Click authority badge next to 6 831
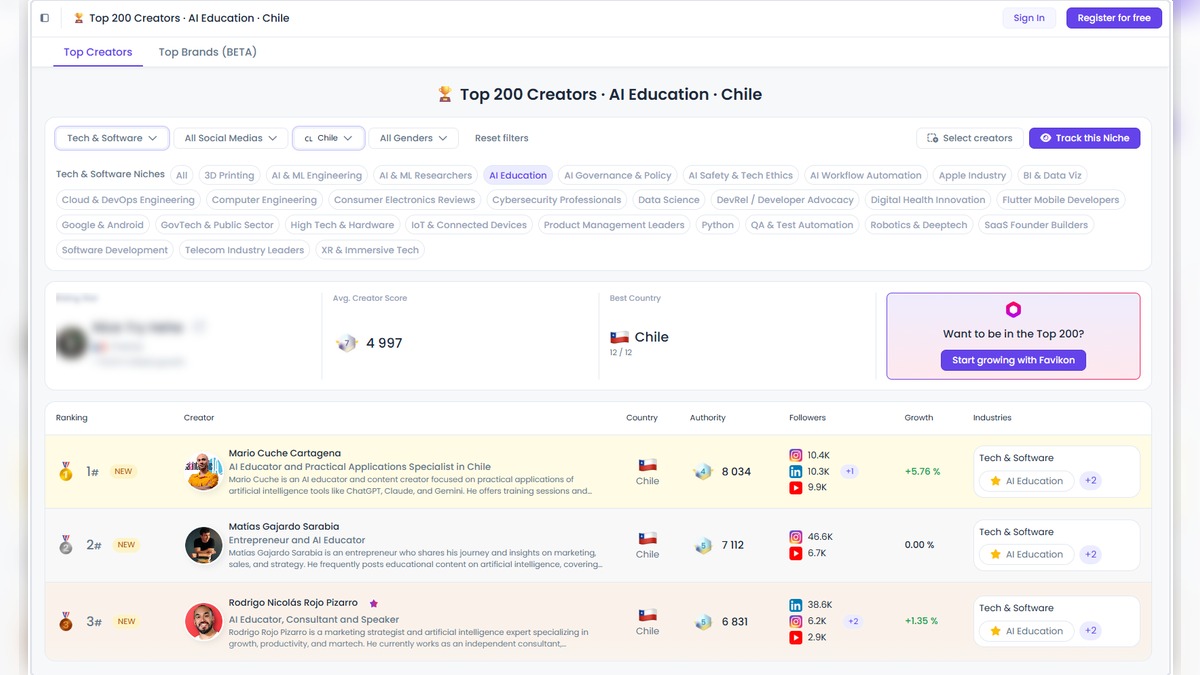 point(703,621)
